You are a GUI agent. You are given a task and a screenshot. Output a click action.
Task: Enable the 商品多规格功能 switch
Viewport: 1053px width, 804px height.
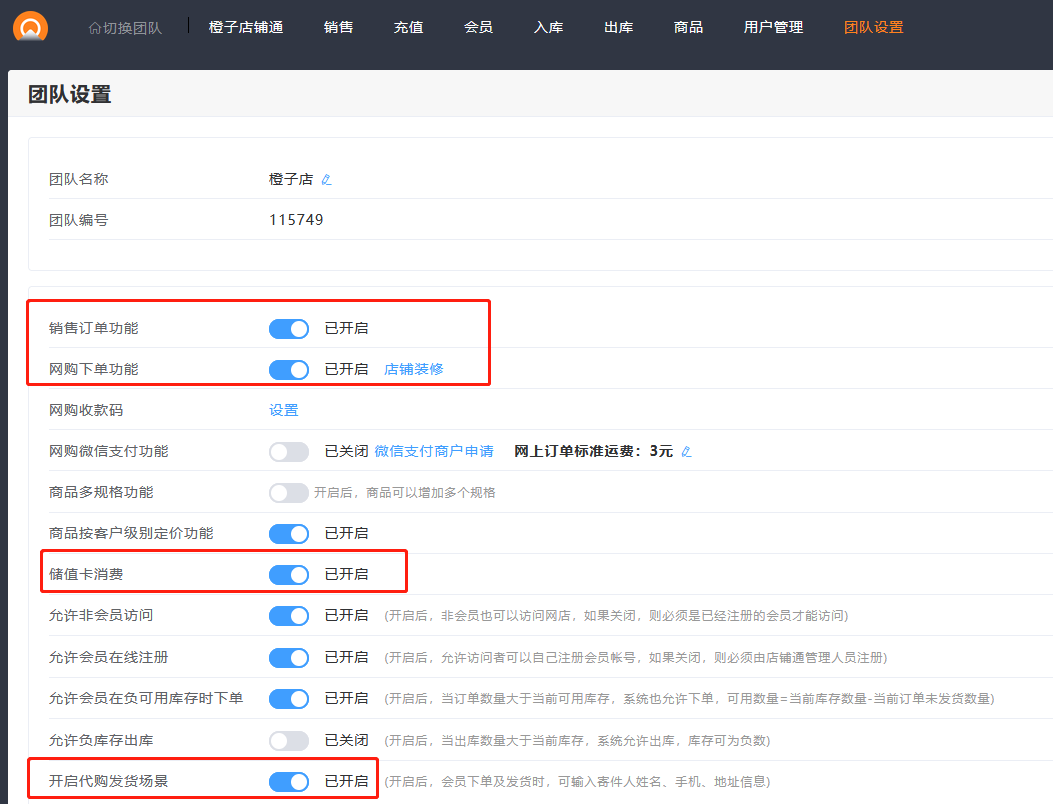289,493
